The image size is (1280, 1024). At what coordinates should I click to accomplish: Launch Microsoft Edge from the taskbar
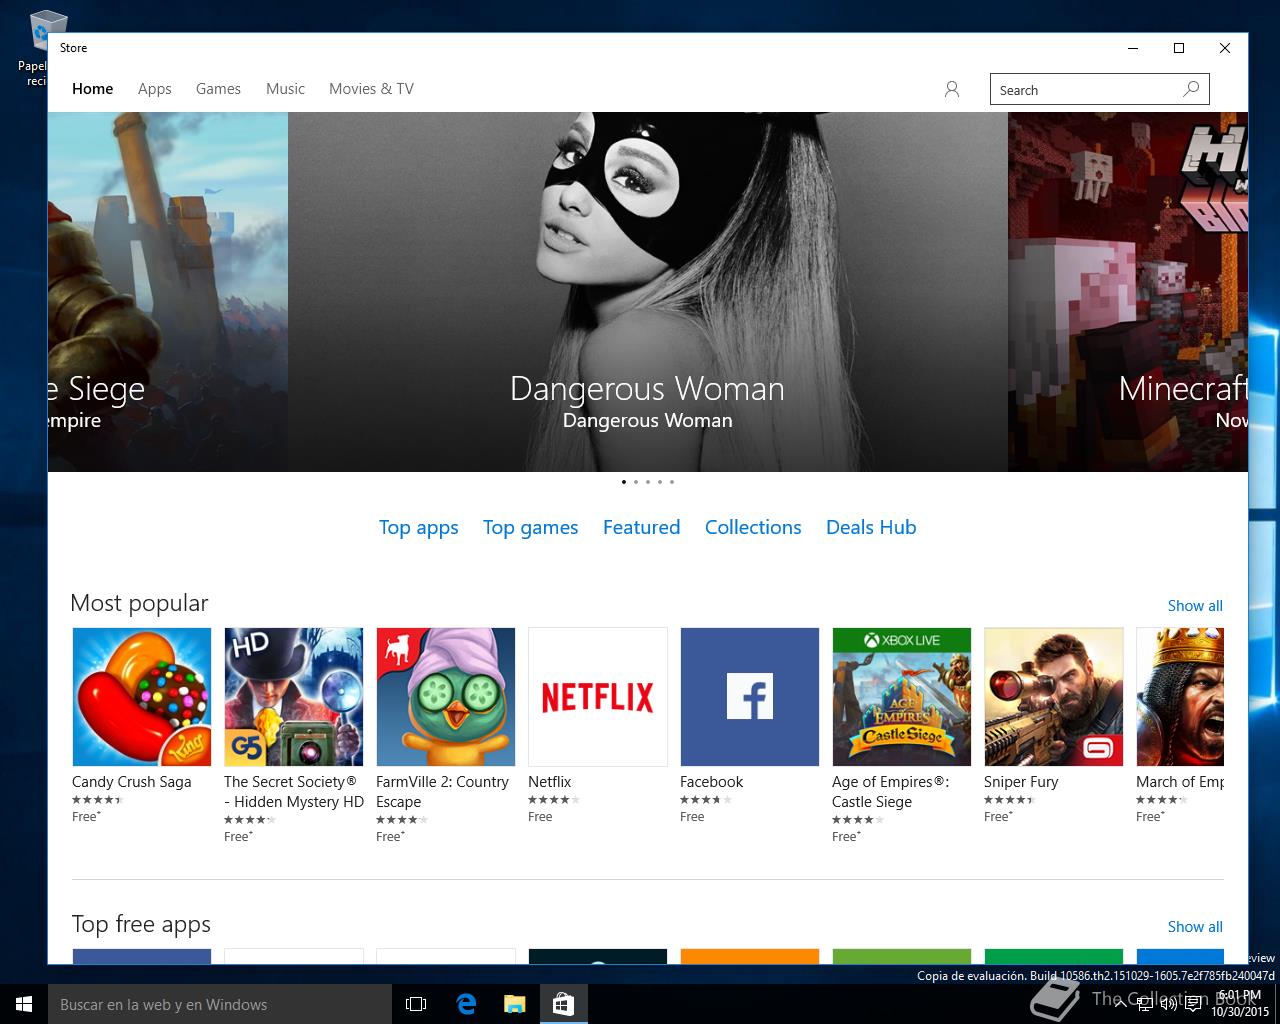point(466,1004)
